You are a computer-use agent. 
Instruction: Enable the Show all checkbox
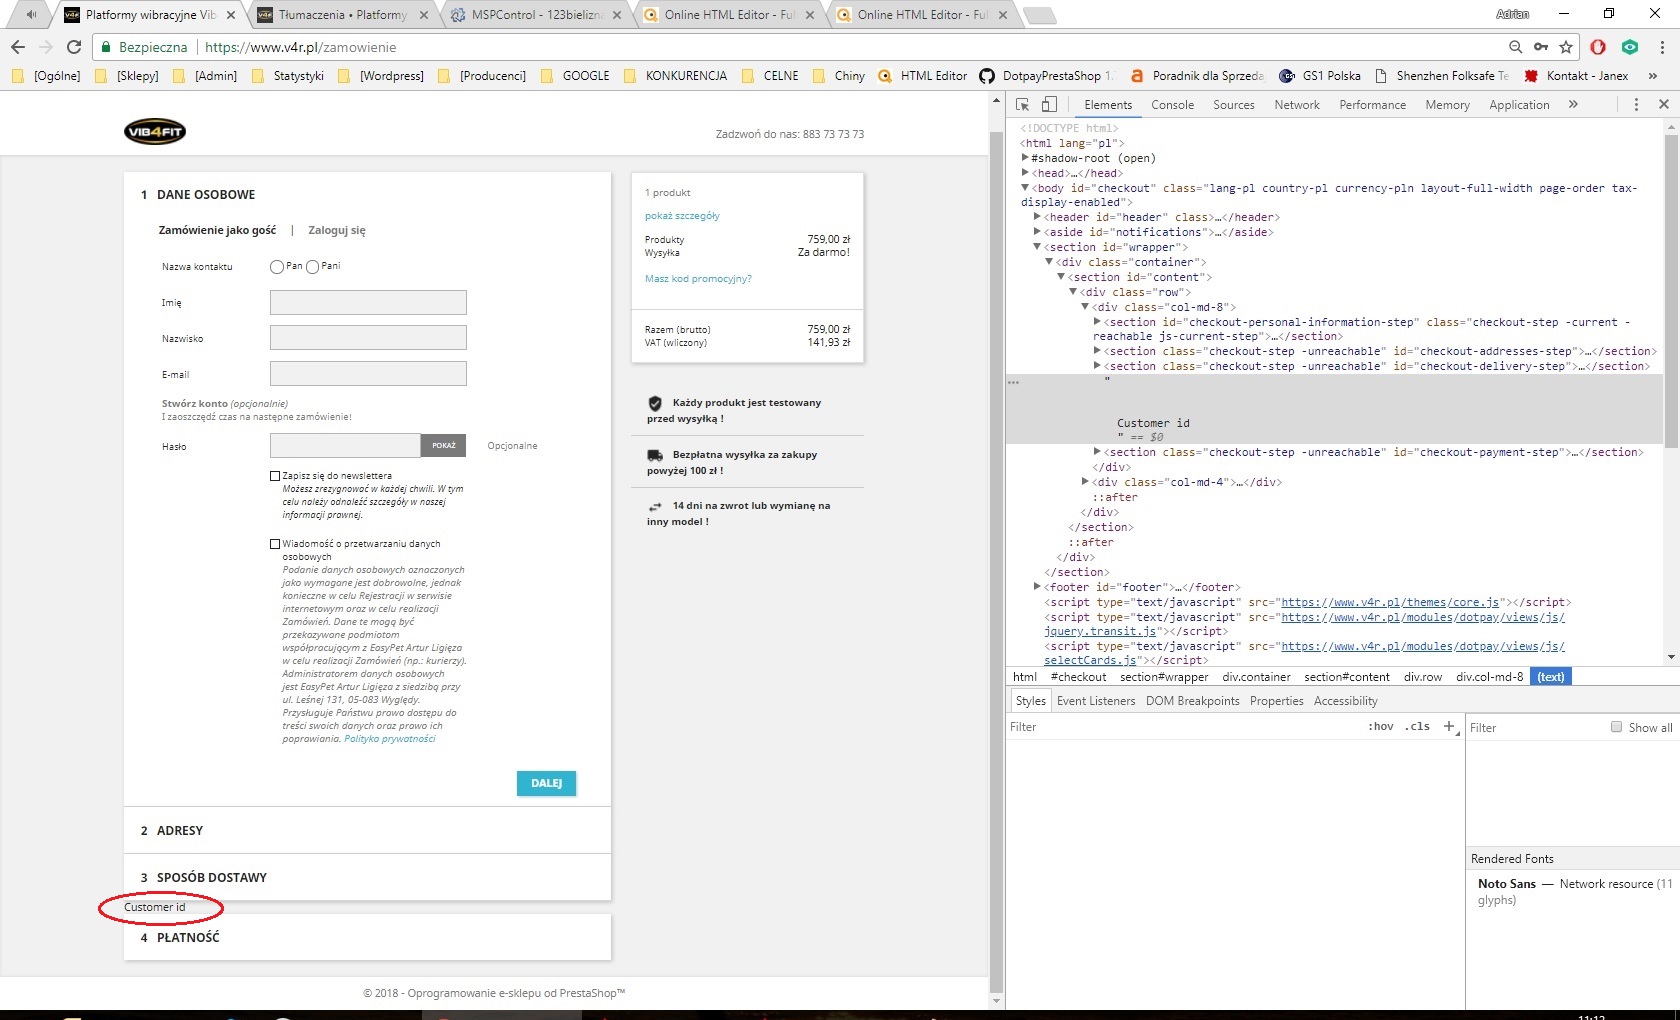(x=1616, y=727)
